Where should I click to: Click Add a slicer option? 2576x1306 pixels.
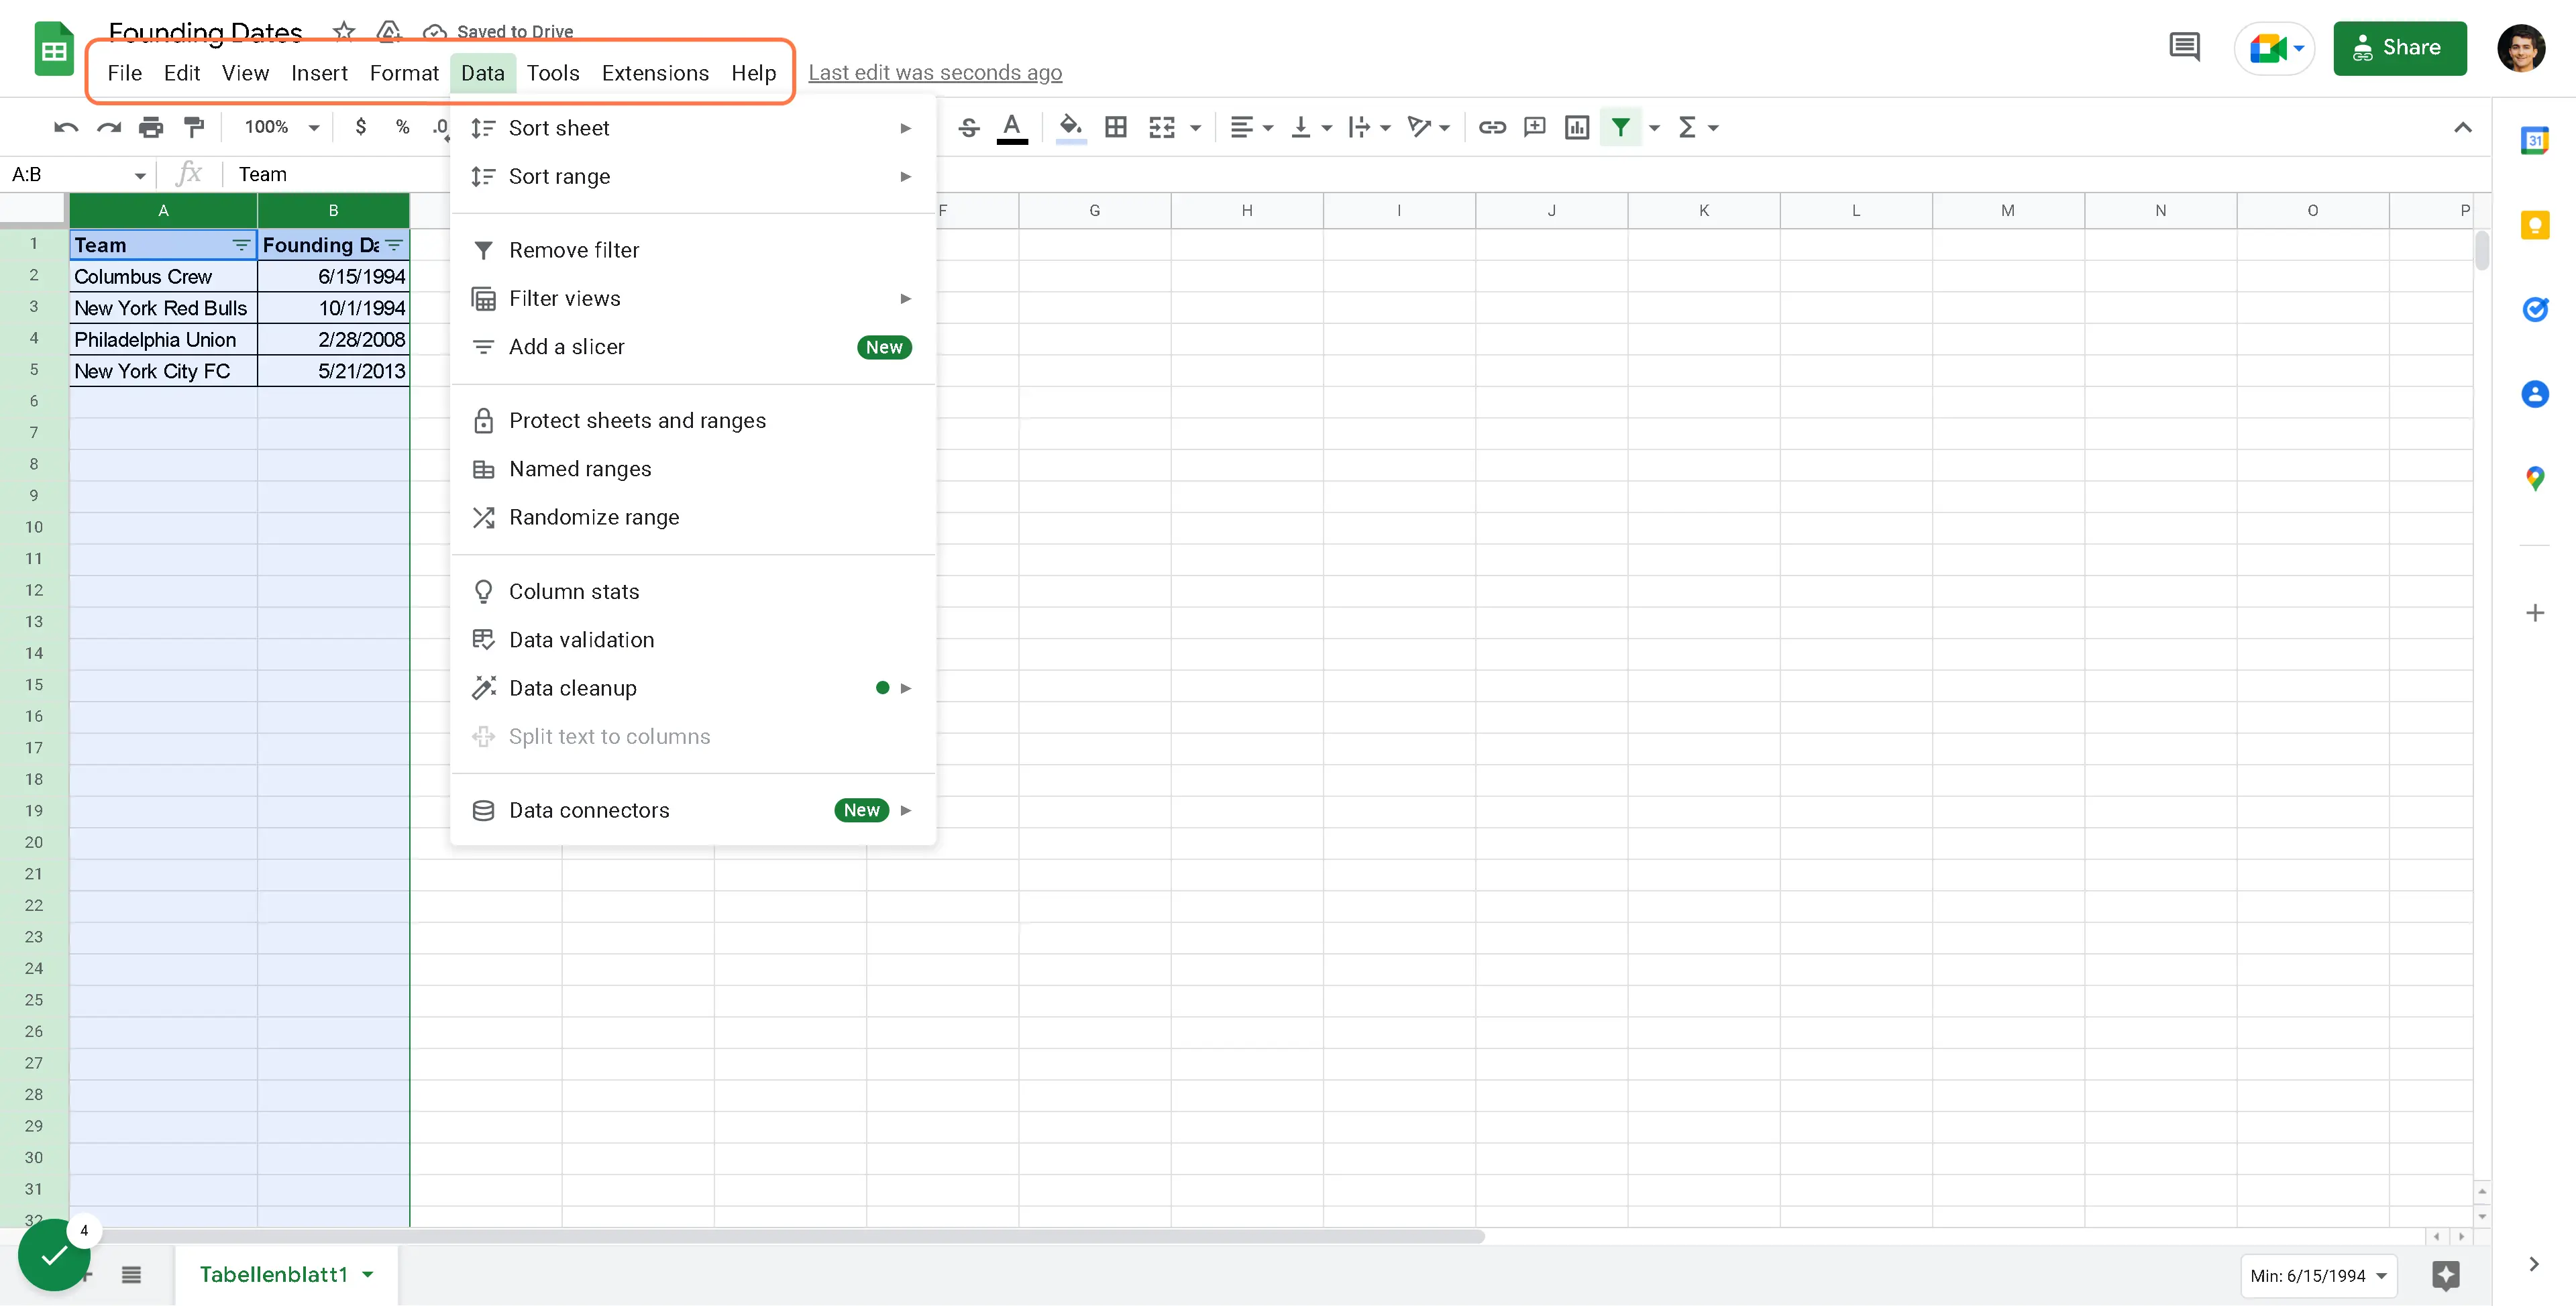click(x=693, y=347)
